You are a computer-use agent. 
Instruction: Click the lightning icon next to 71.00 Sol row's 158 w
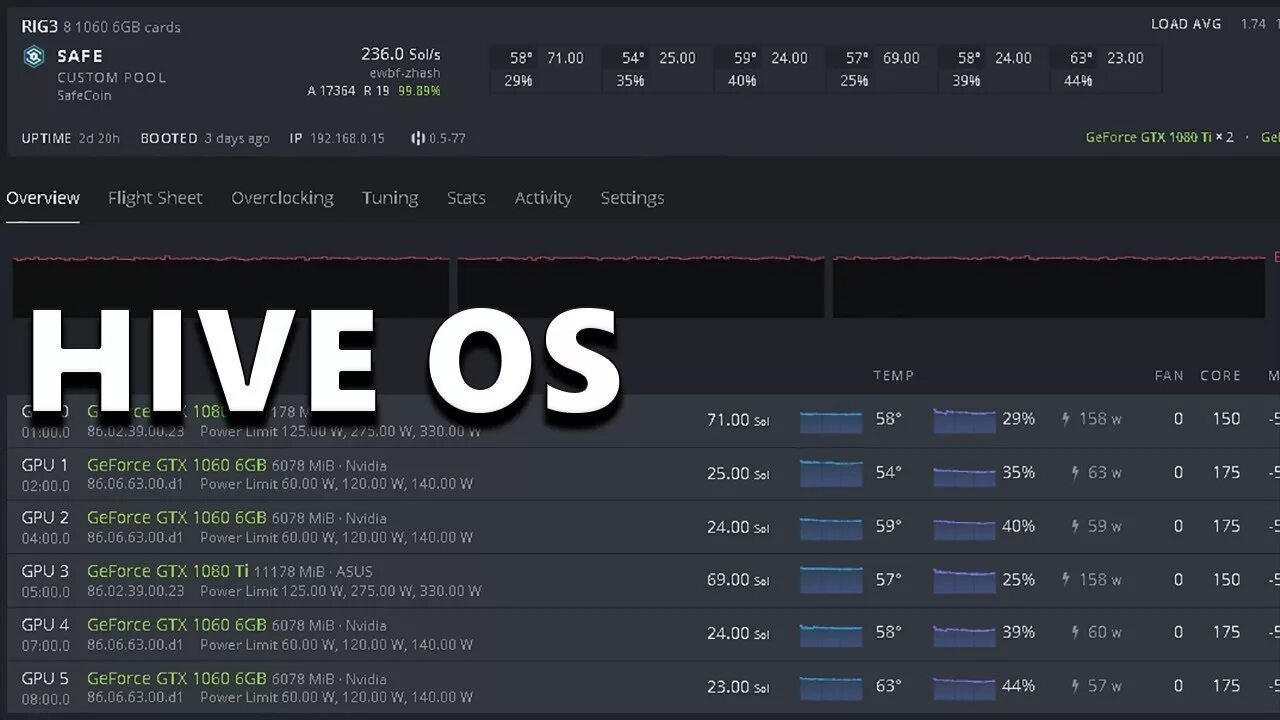(1066, 419)
